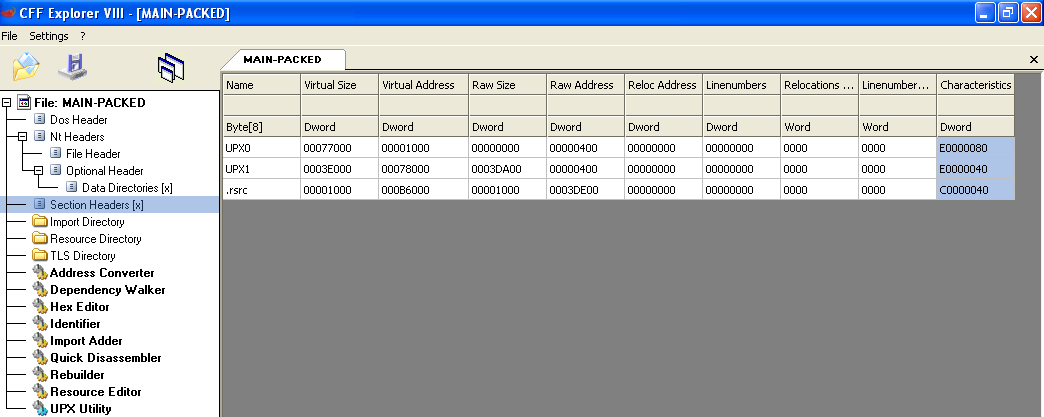The image size is (1044, 417).
Task: Open the UPX Utility tool
Action: tap(80, 409)
